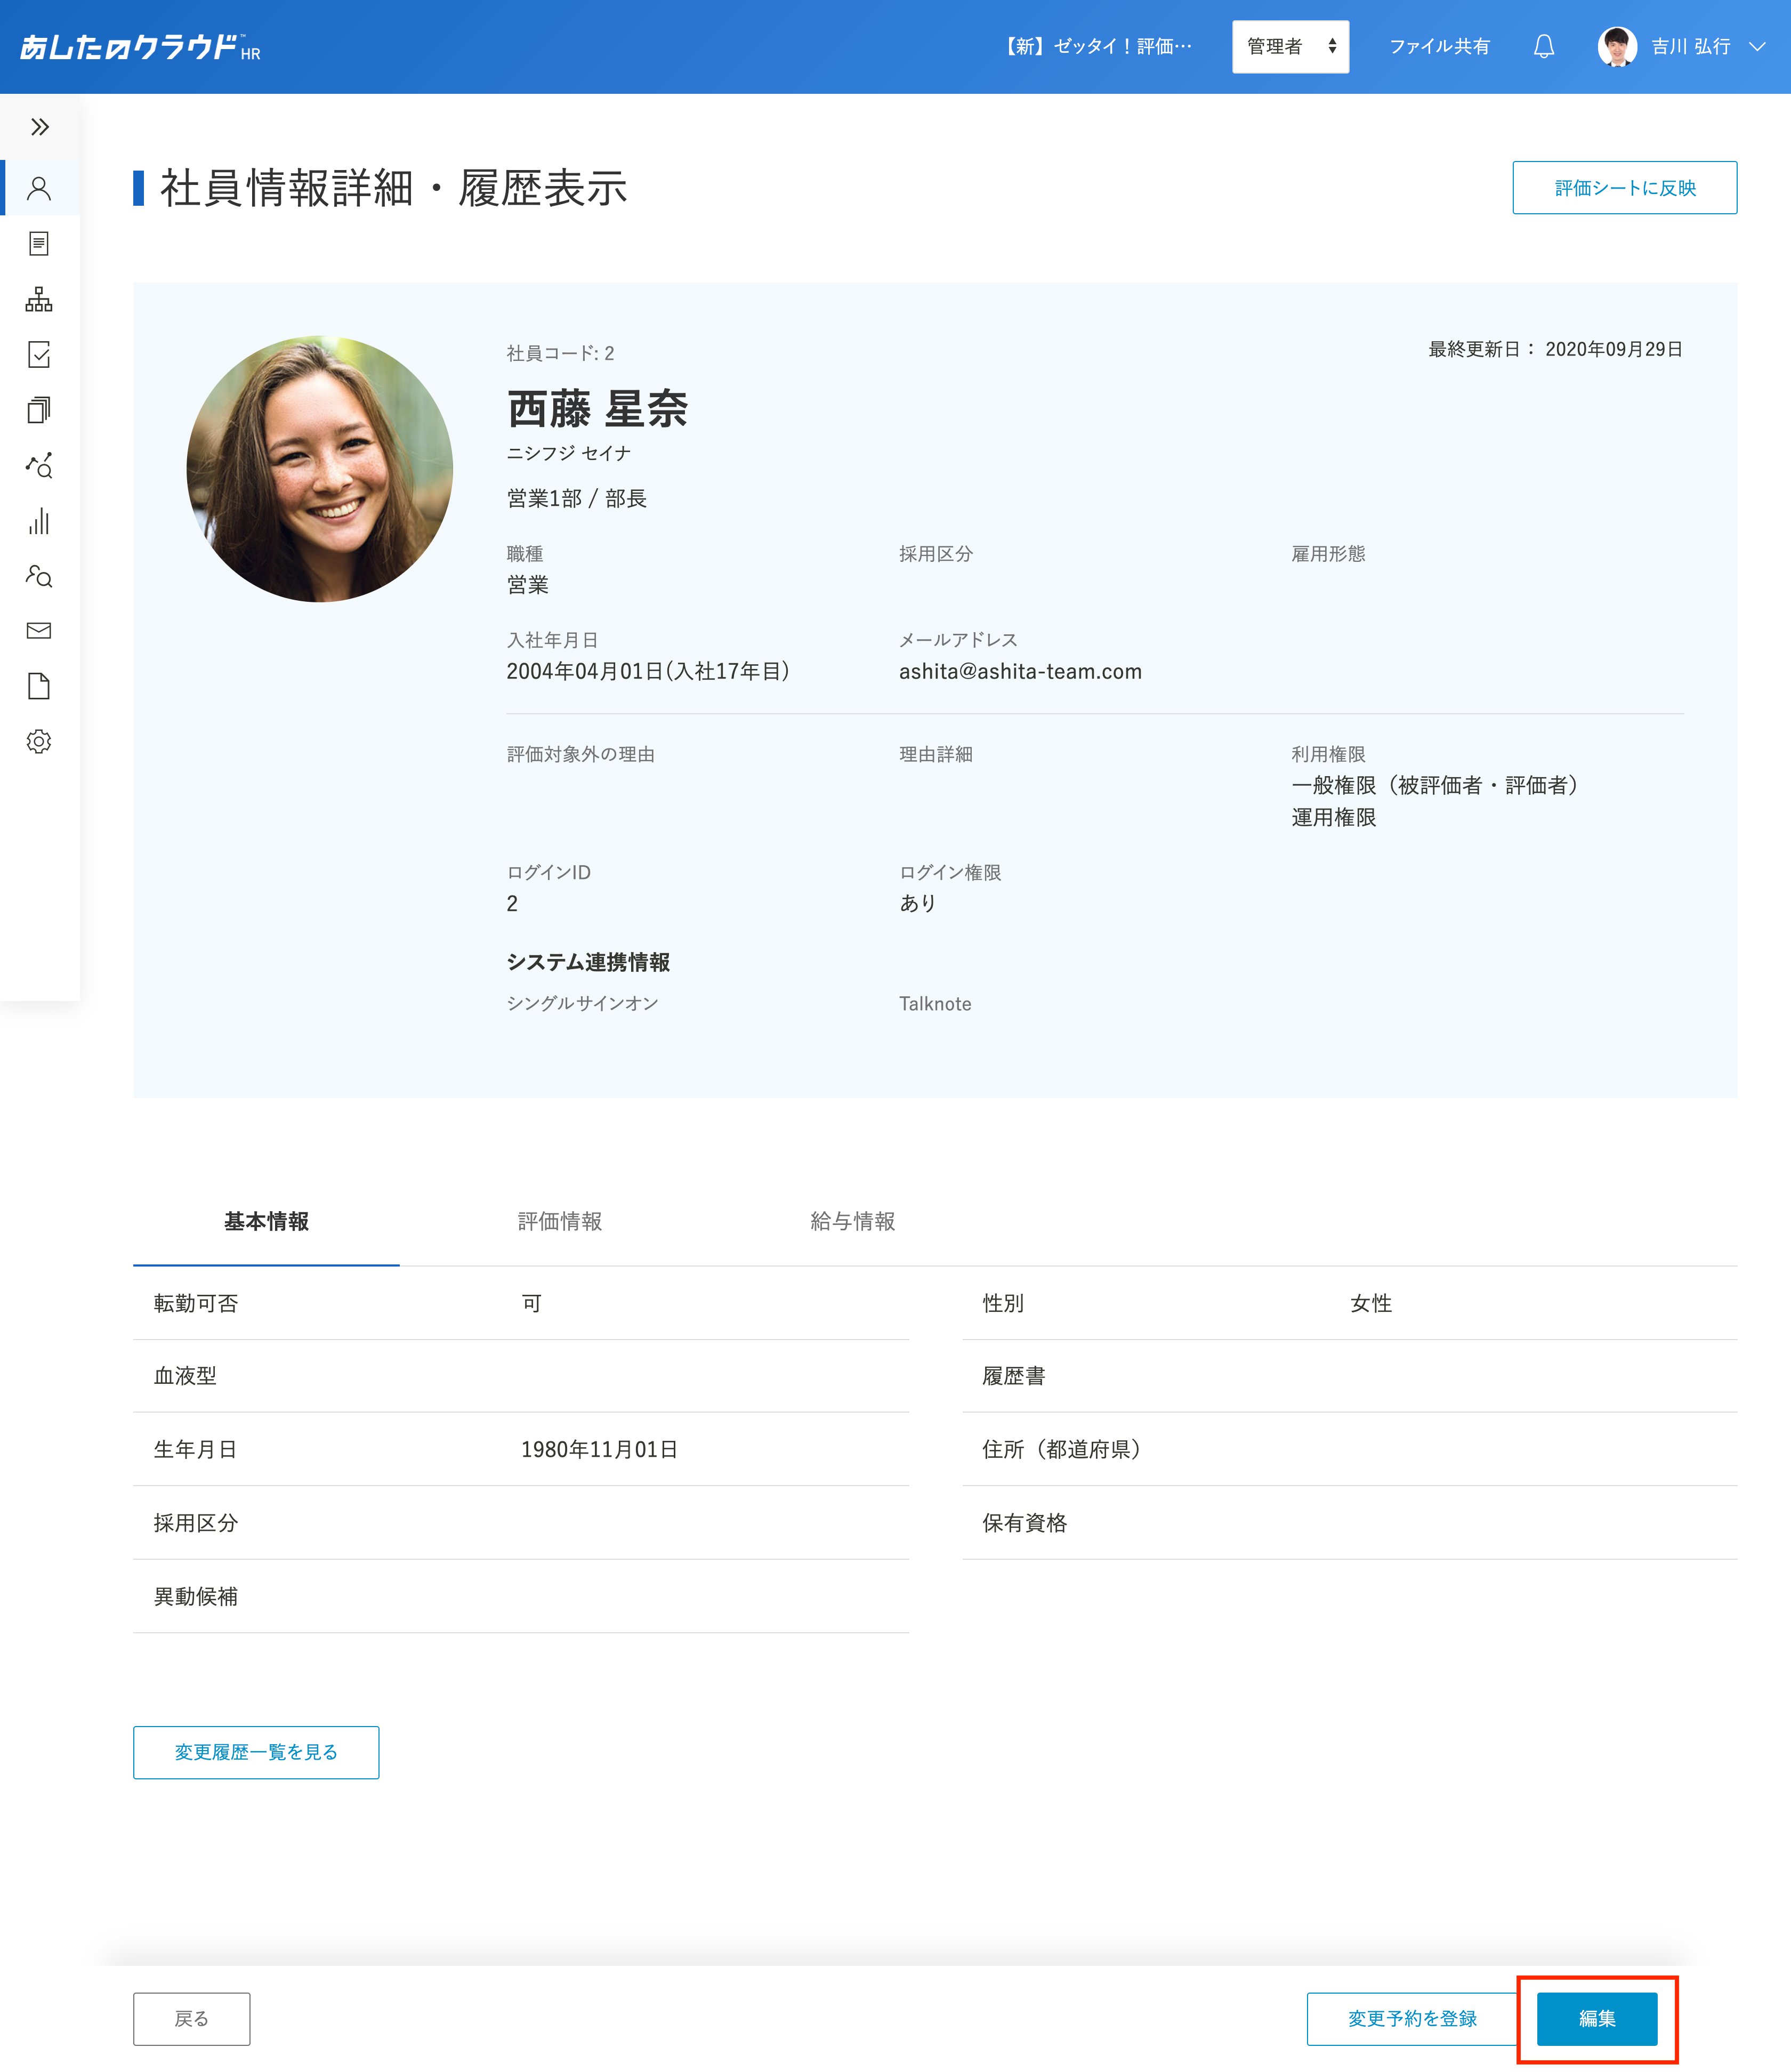Click the 異動候補 row label
This screenshot has height=2072, width=1791.
196,1596
